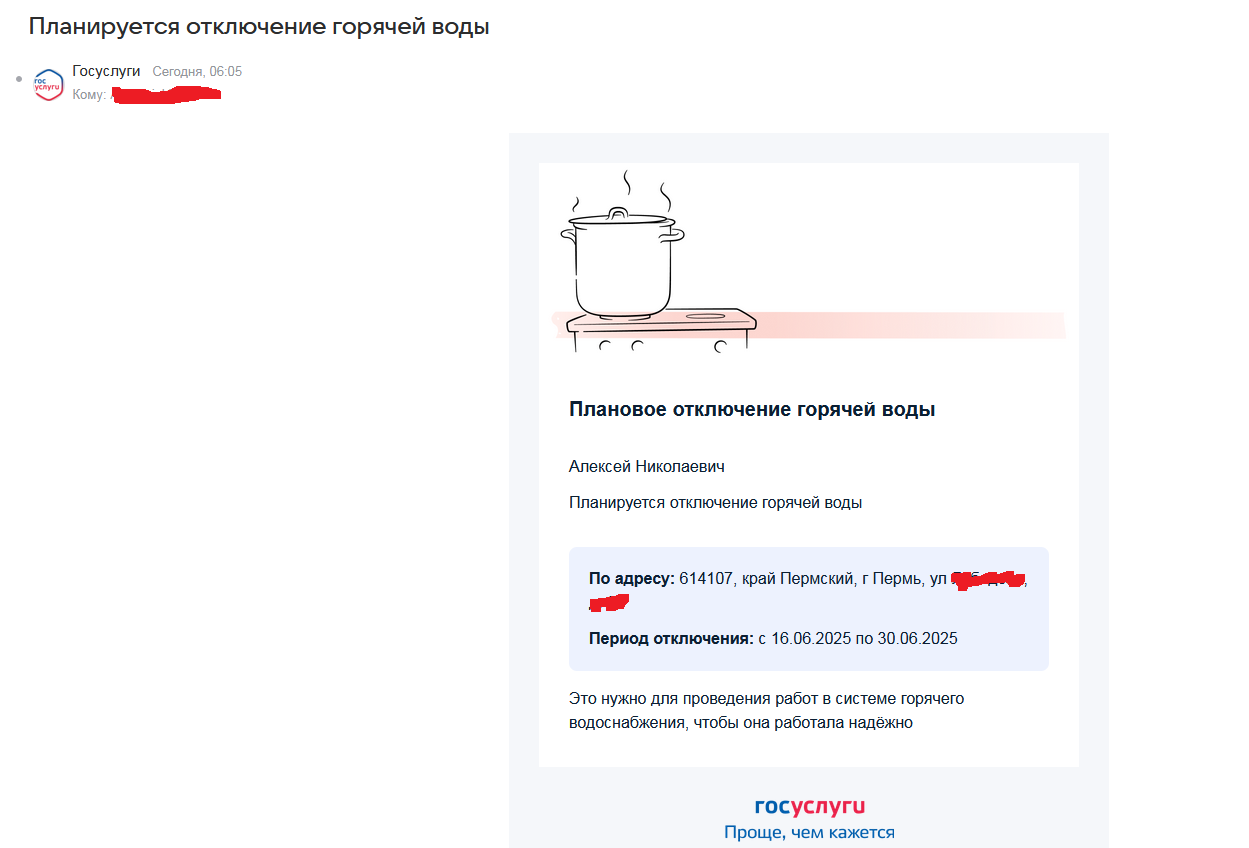The image size is (1249, 848).
Task: Click body line Планируется отключение горячей воды
Action: pyautogui.click(x=715, y=503)
